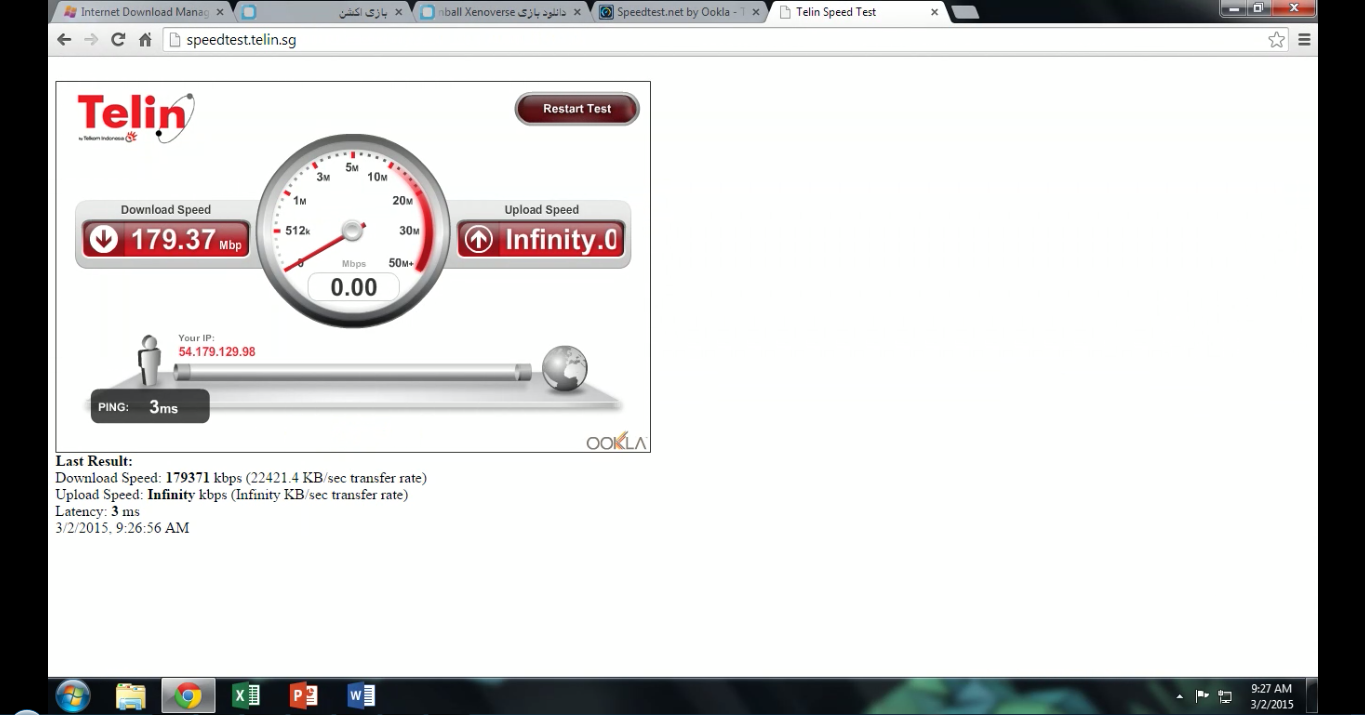The image size is (1365, 715).
Task: Click the 3/2/2015, 9:26:56 AM timestamp
Action: click(122, 528)
